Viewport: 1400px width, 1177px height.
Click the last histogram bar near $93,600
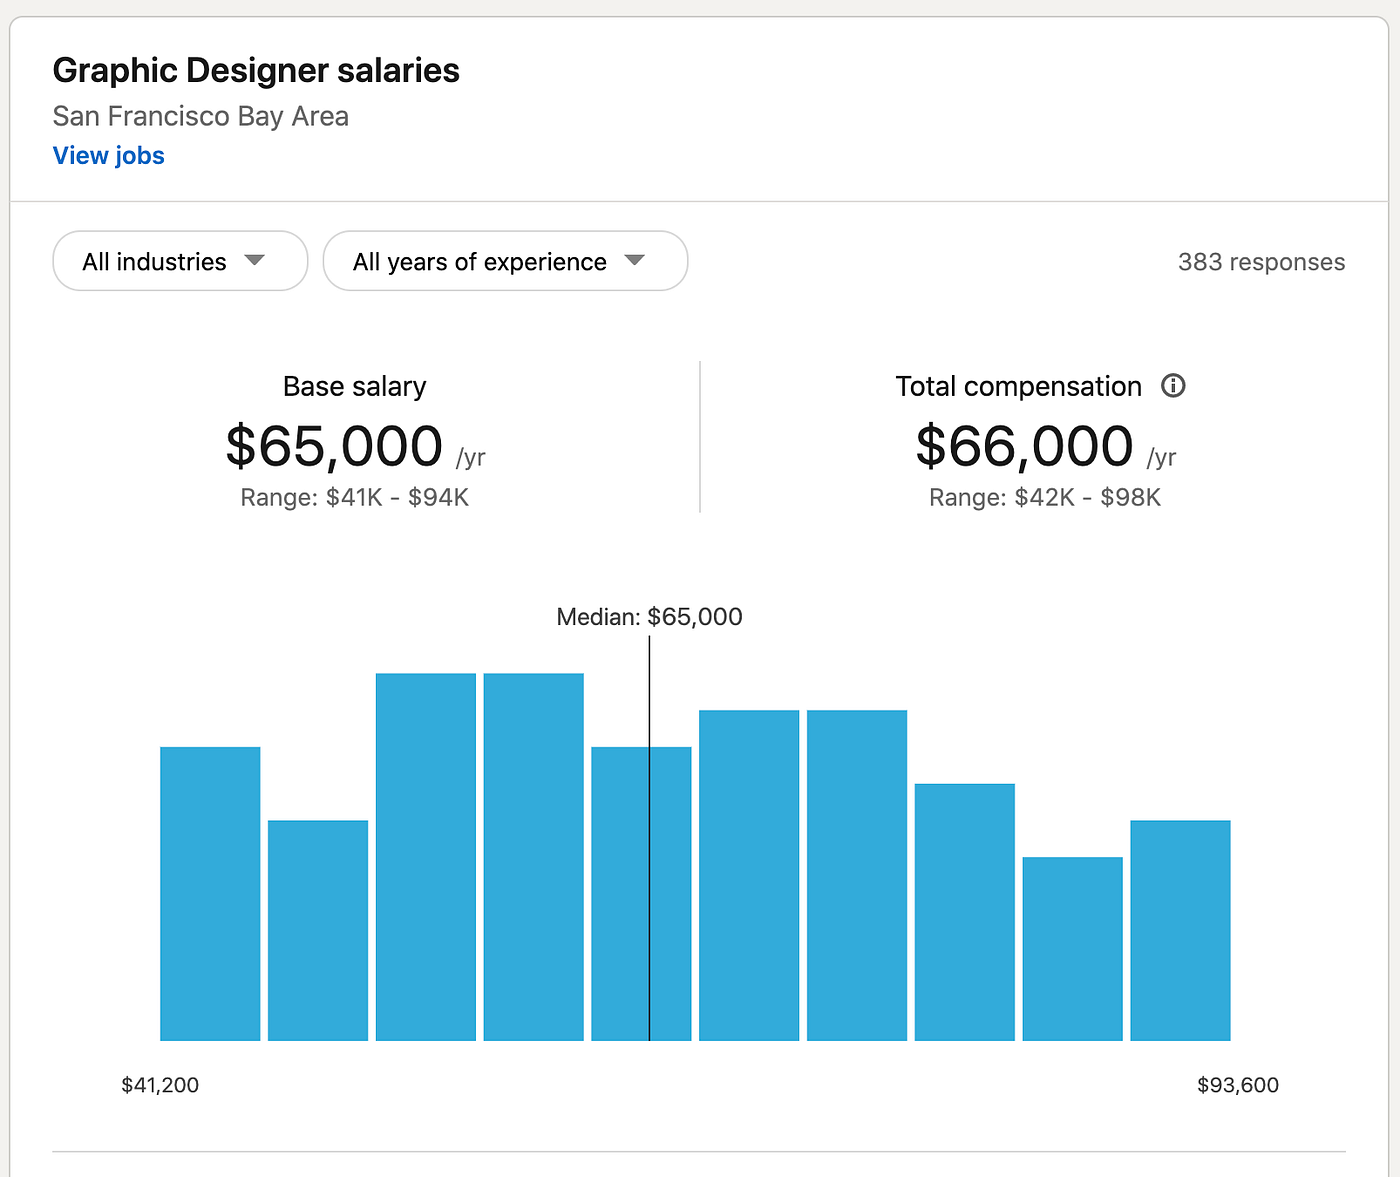1180,930
